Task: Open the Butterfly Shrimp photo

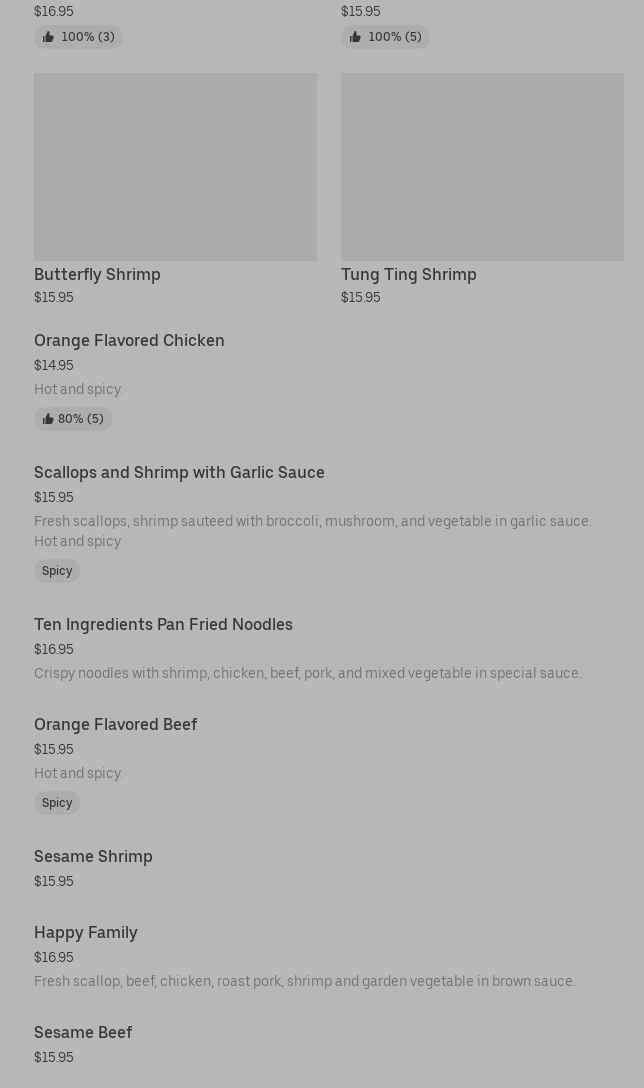Action: click(175, 166)
